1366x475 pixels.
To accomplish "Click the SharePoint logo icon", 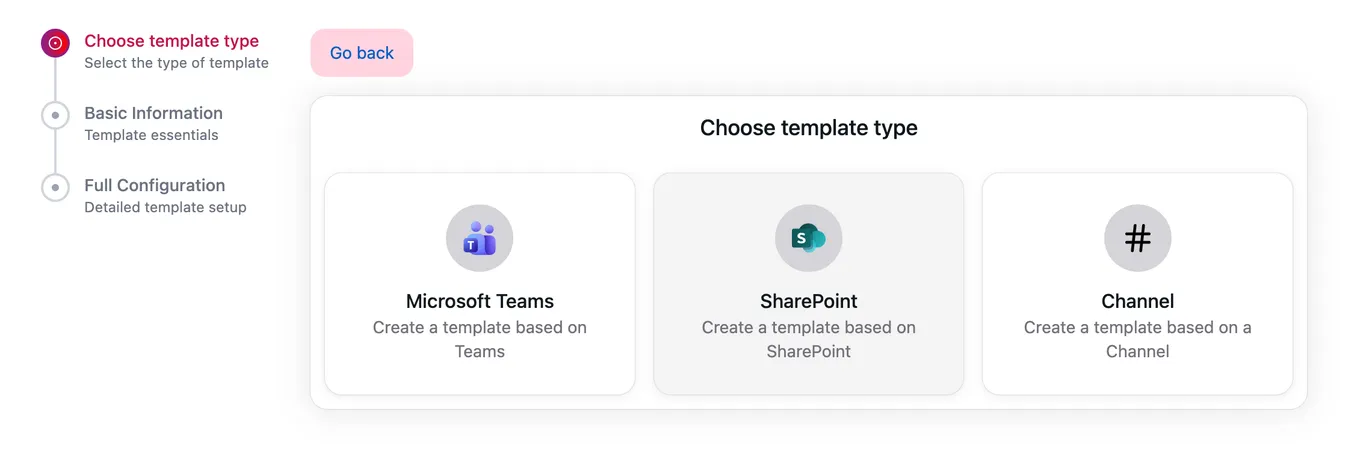I will [x=809, y=238].
